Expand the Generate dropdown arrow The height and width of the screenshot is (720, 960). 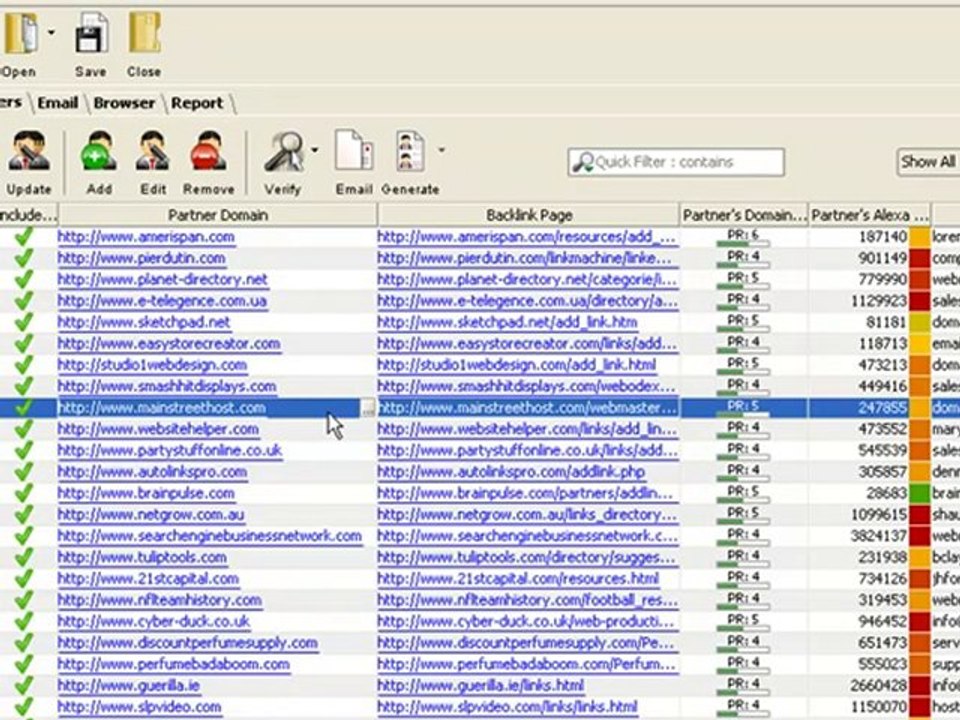coord(441,150)
